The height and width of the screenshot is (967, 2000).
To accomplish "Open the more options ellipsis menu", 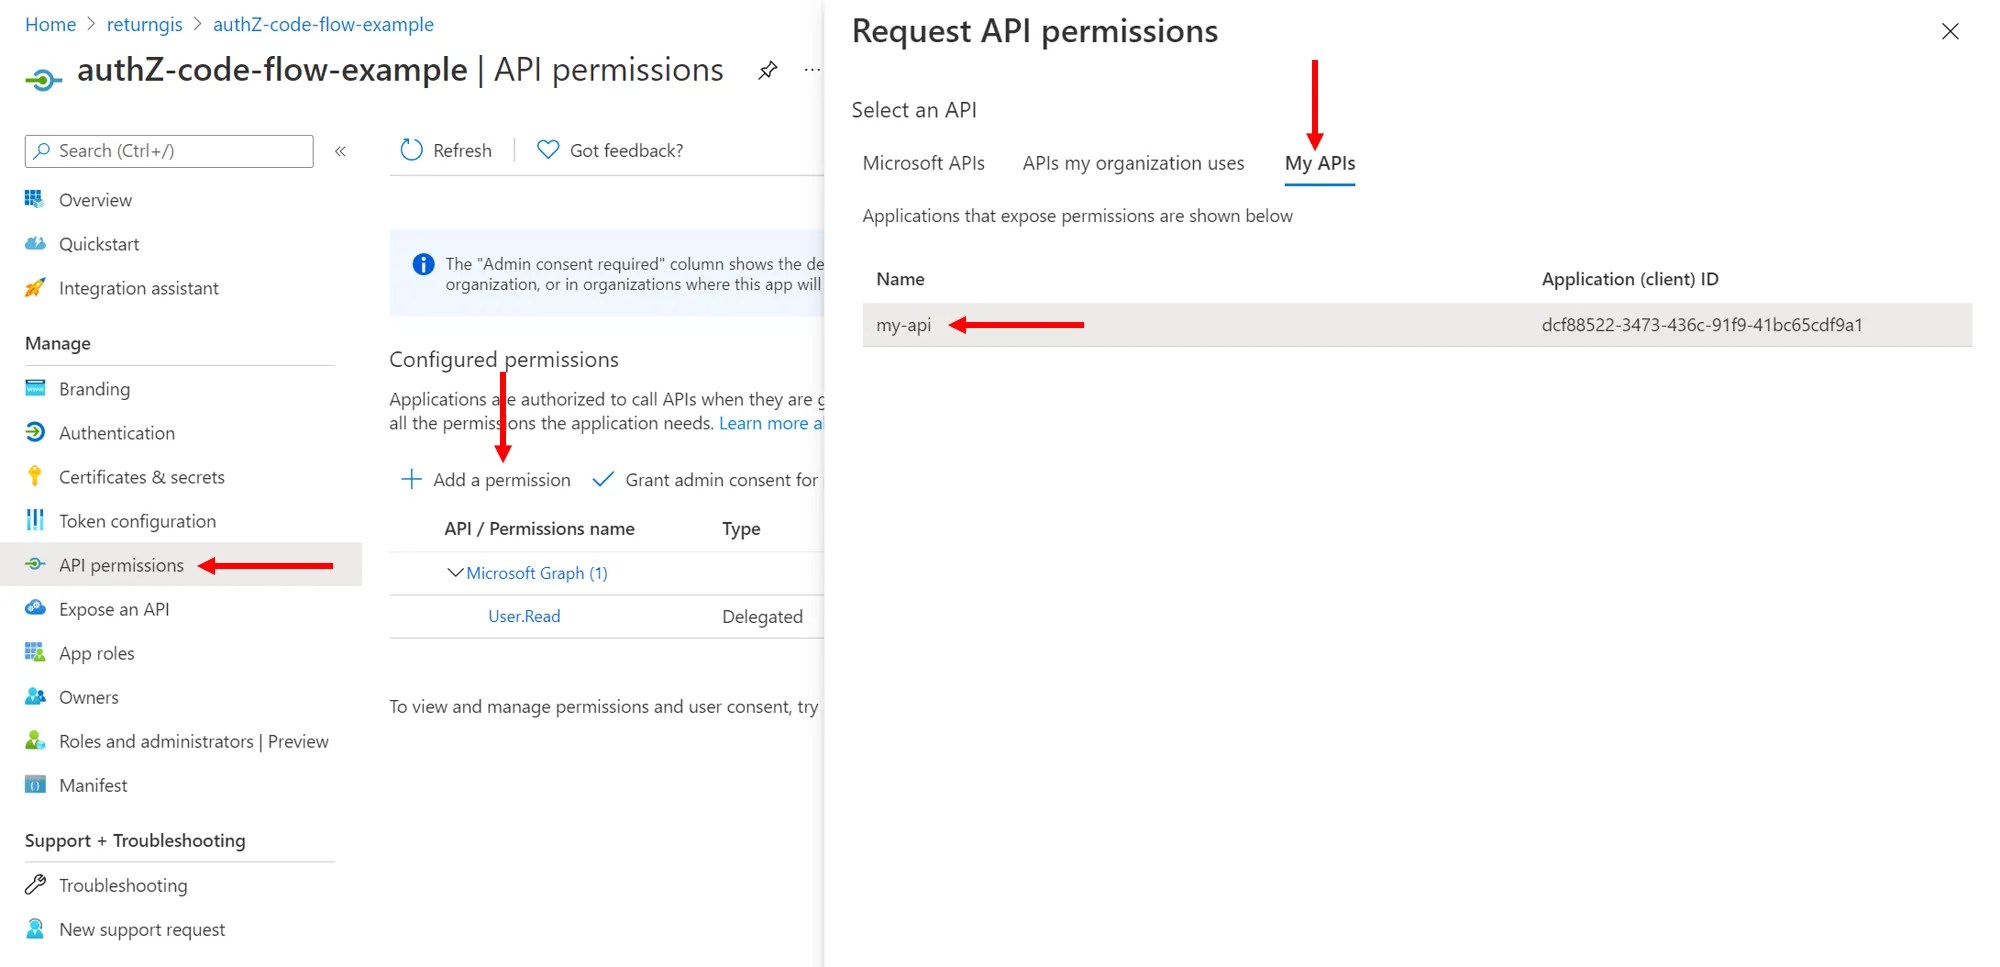I will coord(812,70).
